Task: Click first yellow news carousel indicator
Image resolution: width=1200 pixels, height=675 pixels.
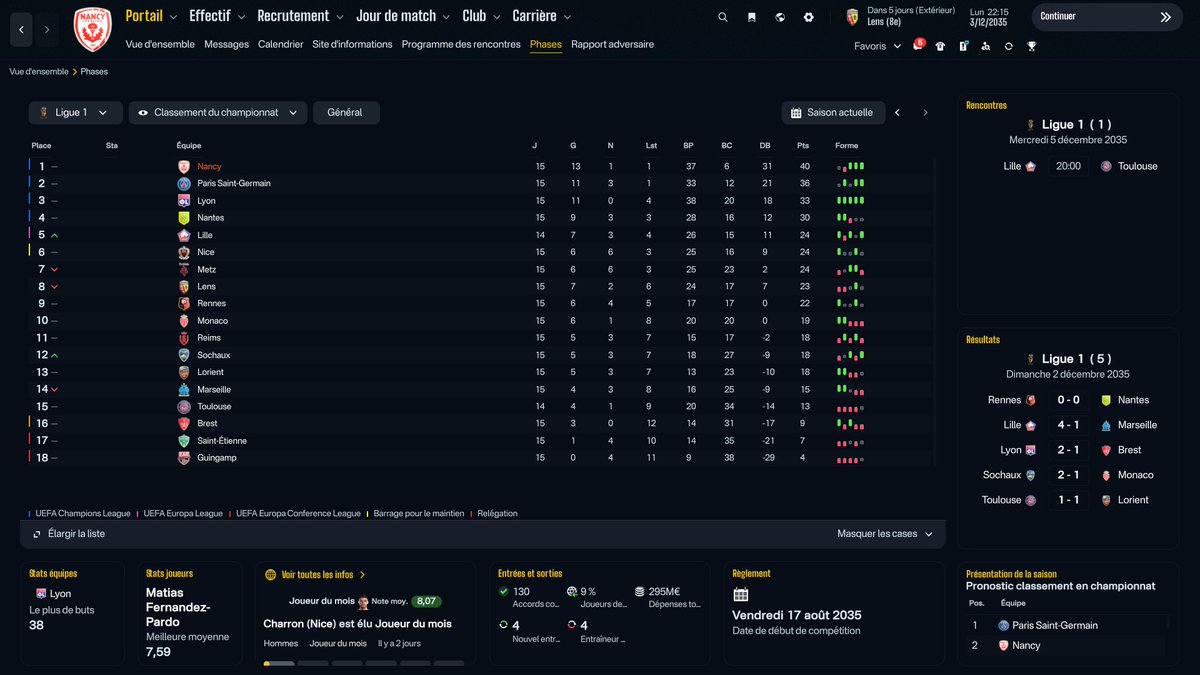Action: coord(279,663)
